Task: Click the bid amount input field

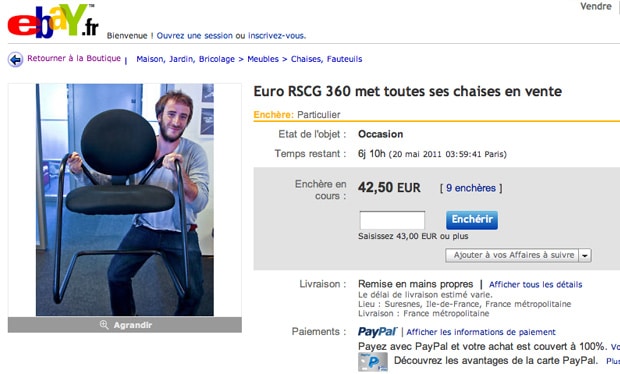Action: pyautogui.click(x=392, y=220)
